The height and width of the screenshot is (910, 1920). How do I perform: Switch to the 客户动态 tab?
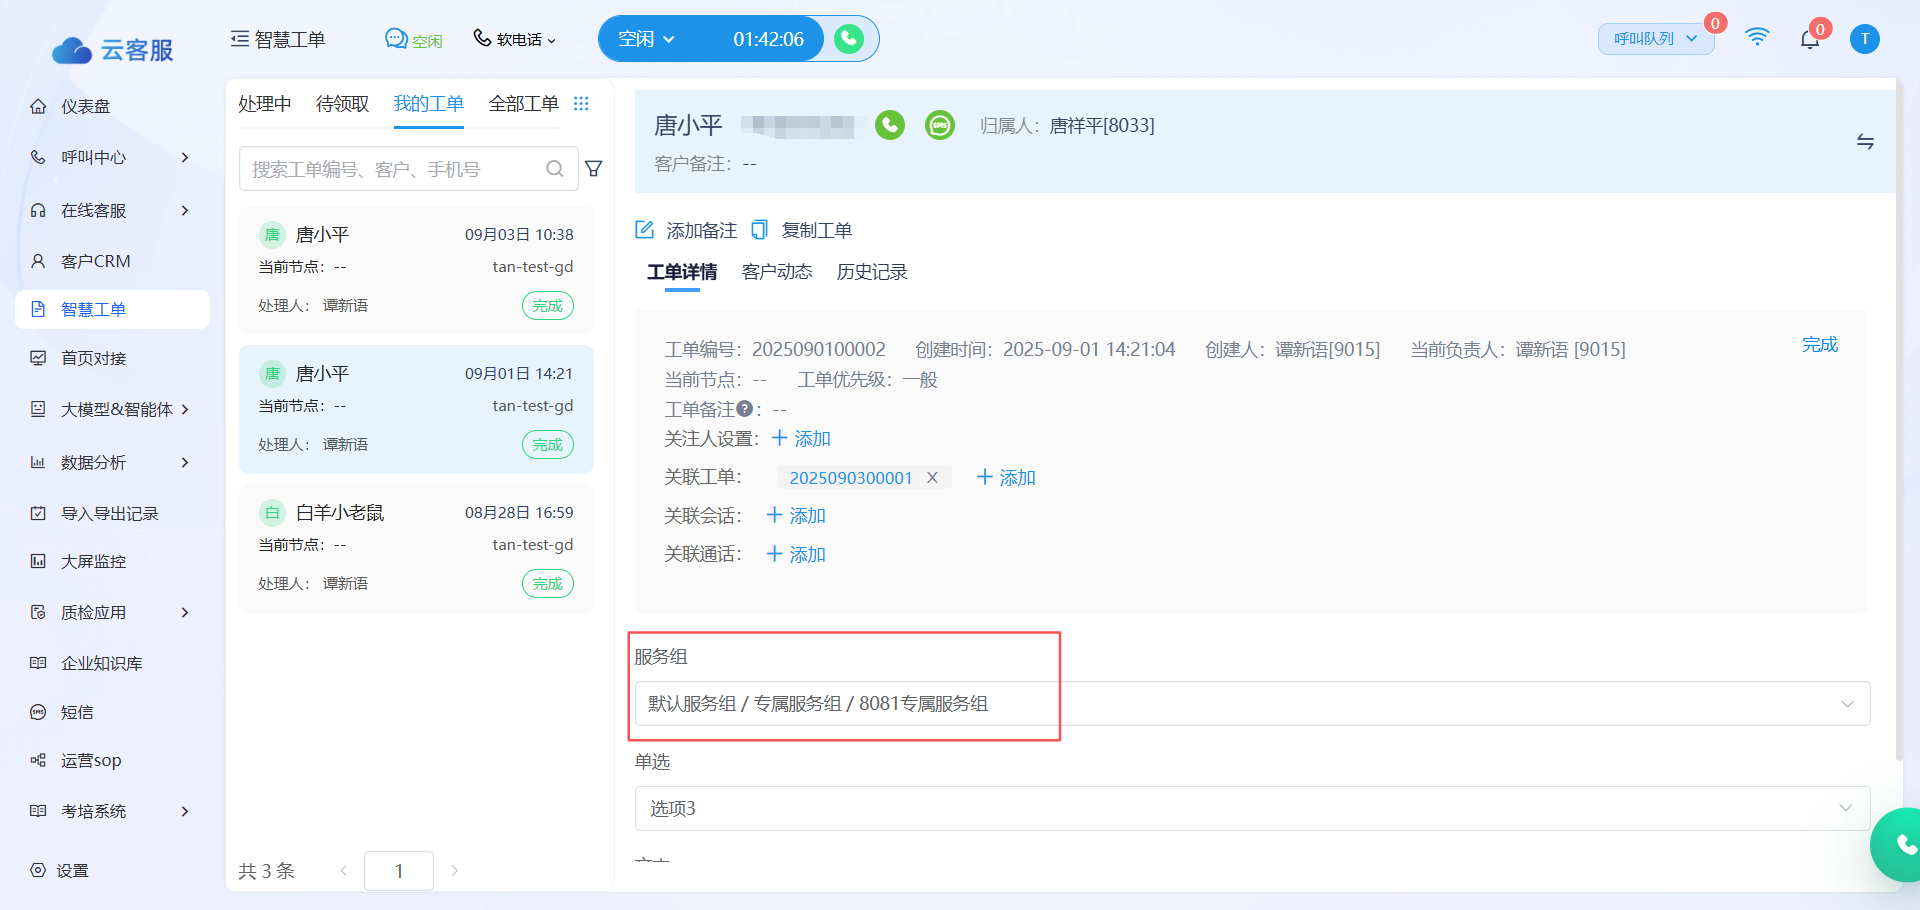(x=777, y=272)
